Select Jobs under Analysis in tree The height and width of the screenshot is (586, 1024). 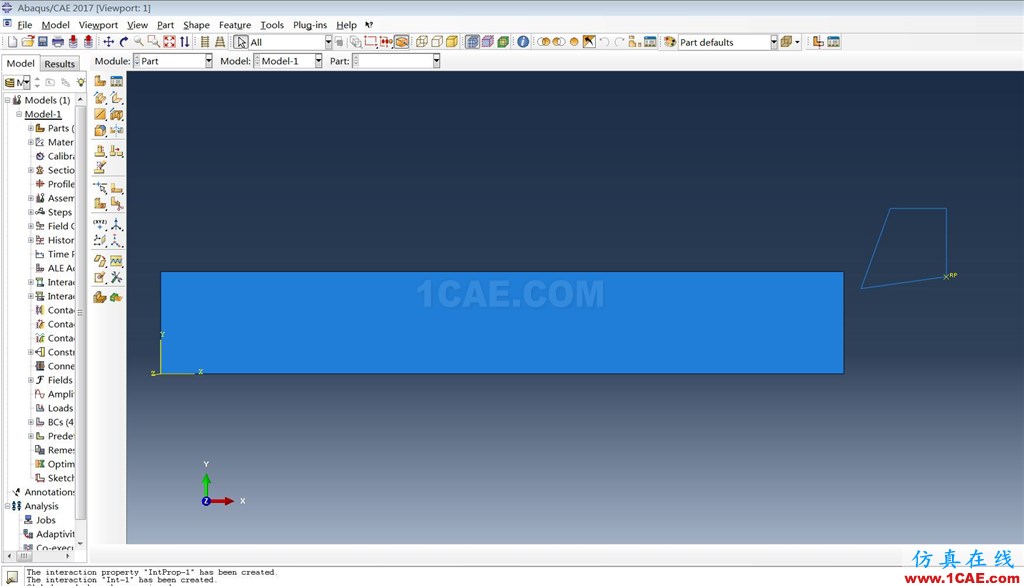point(46,520)
